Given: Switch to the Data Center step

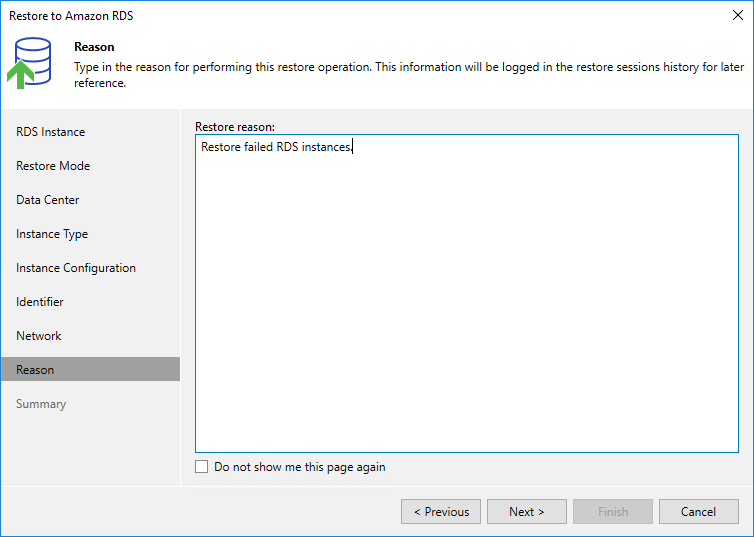Looking at the screenshot, I should [x=48, y=200].
